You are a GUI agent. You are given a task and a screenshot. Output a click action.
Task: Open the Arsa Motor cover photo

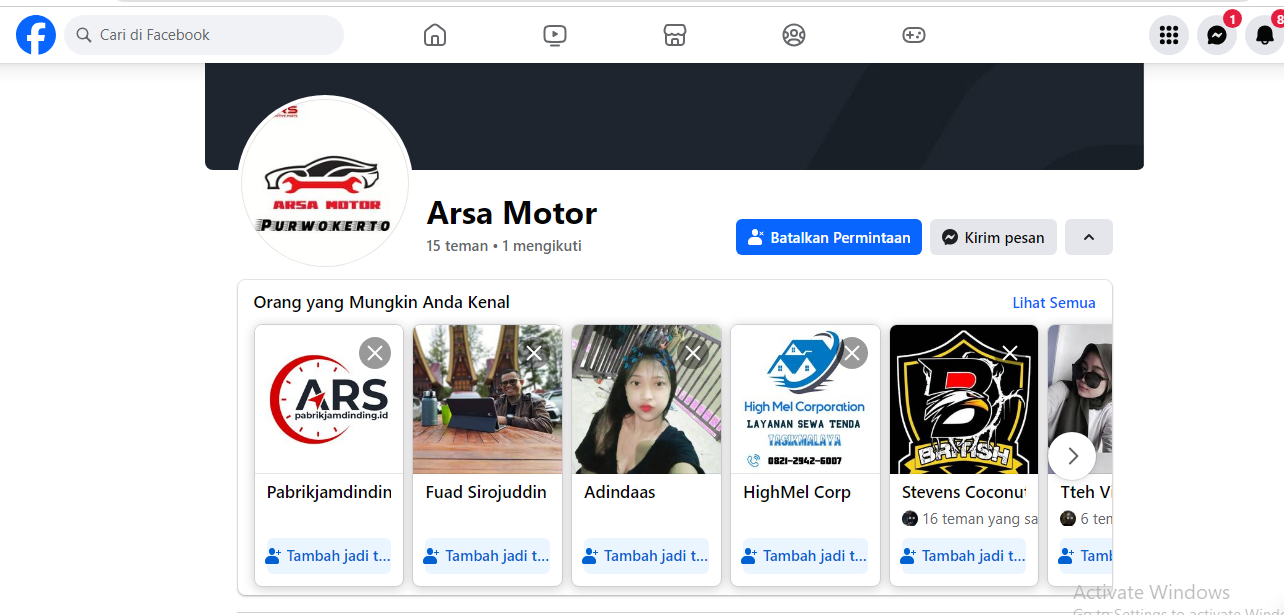coord(674,116)
